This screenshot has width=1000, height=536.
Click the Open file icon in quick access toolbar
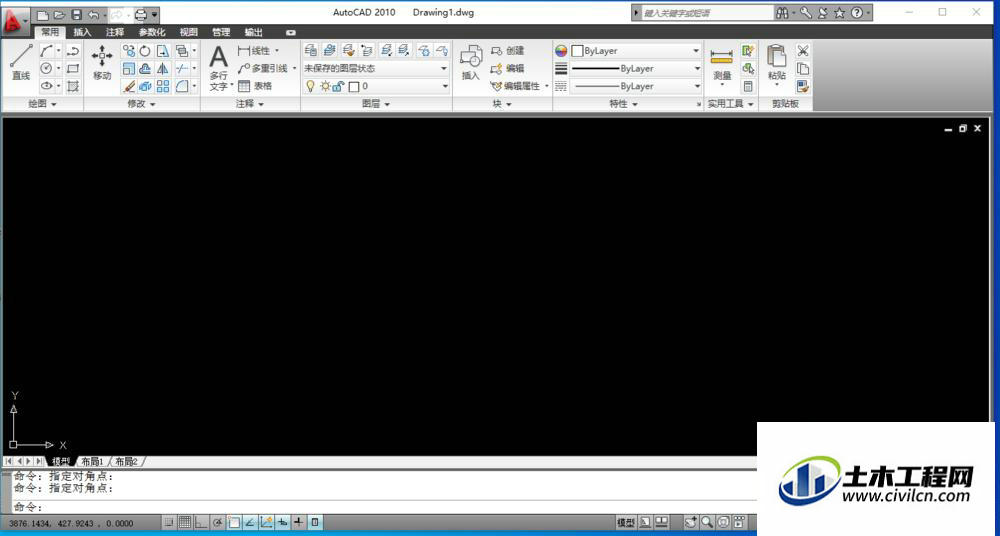(x=59, y=15)
